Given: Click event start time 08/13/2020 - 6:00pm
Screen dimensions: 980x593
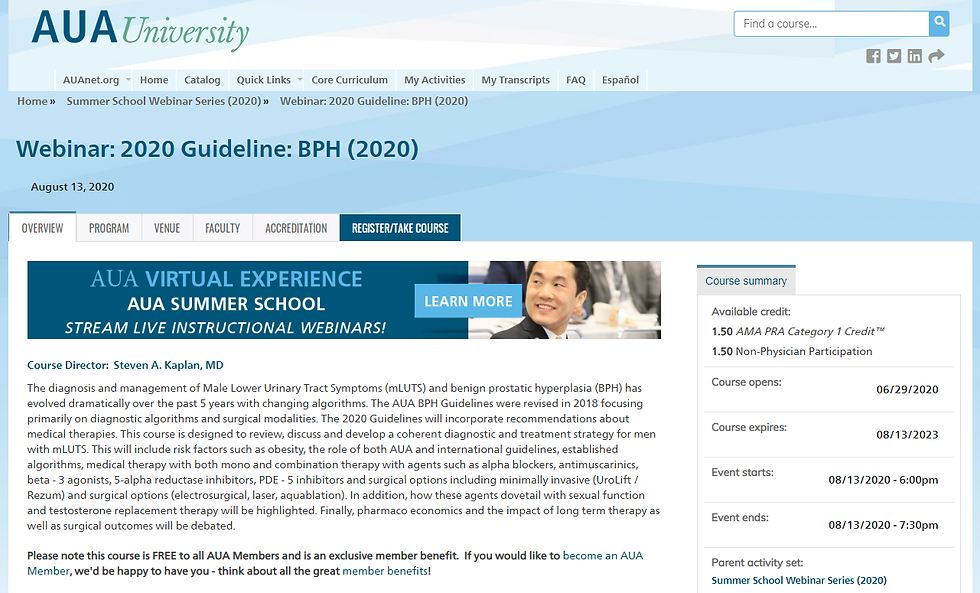Looking at the screenshot, I should click(883, 480).
